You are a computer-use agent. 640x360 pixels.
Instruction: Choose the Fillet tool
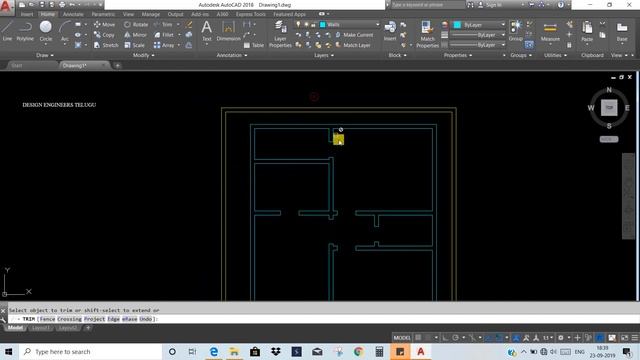(164, 35)
